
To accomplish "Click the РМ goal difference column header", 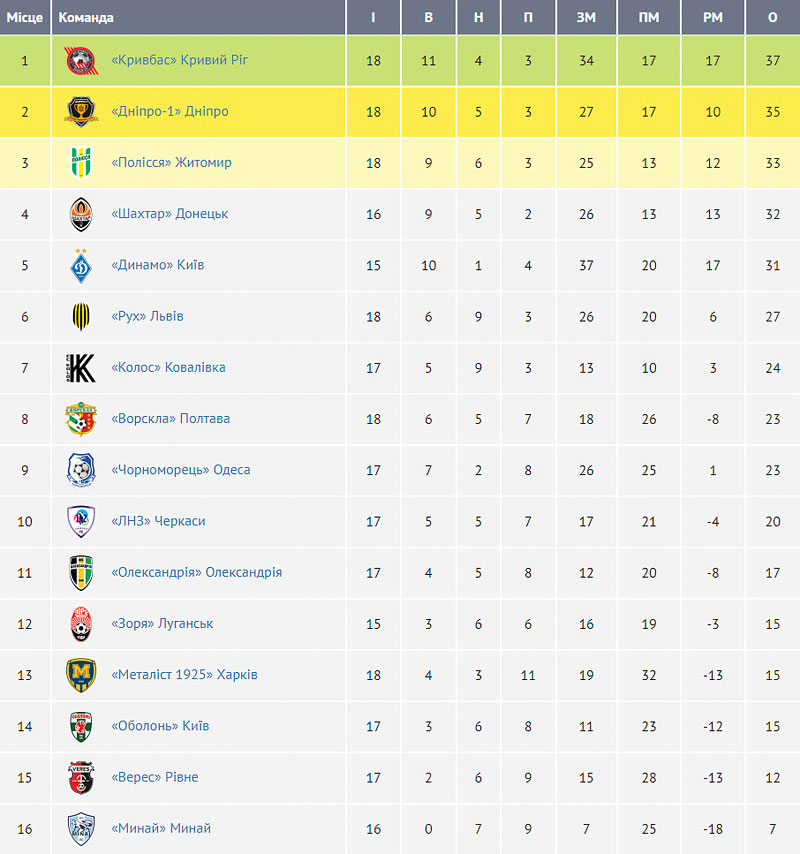I will click(712, 17).
